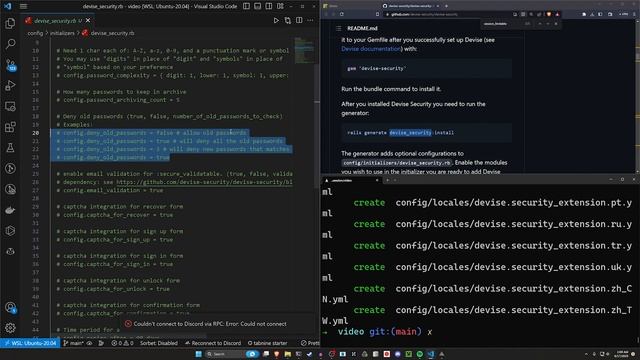
Task: Open Brave browser from the taskbar
Action: pyautogui.click(x=277, y=354)
